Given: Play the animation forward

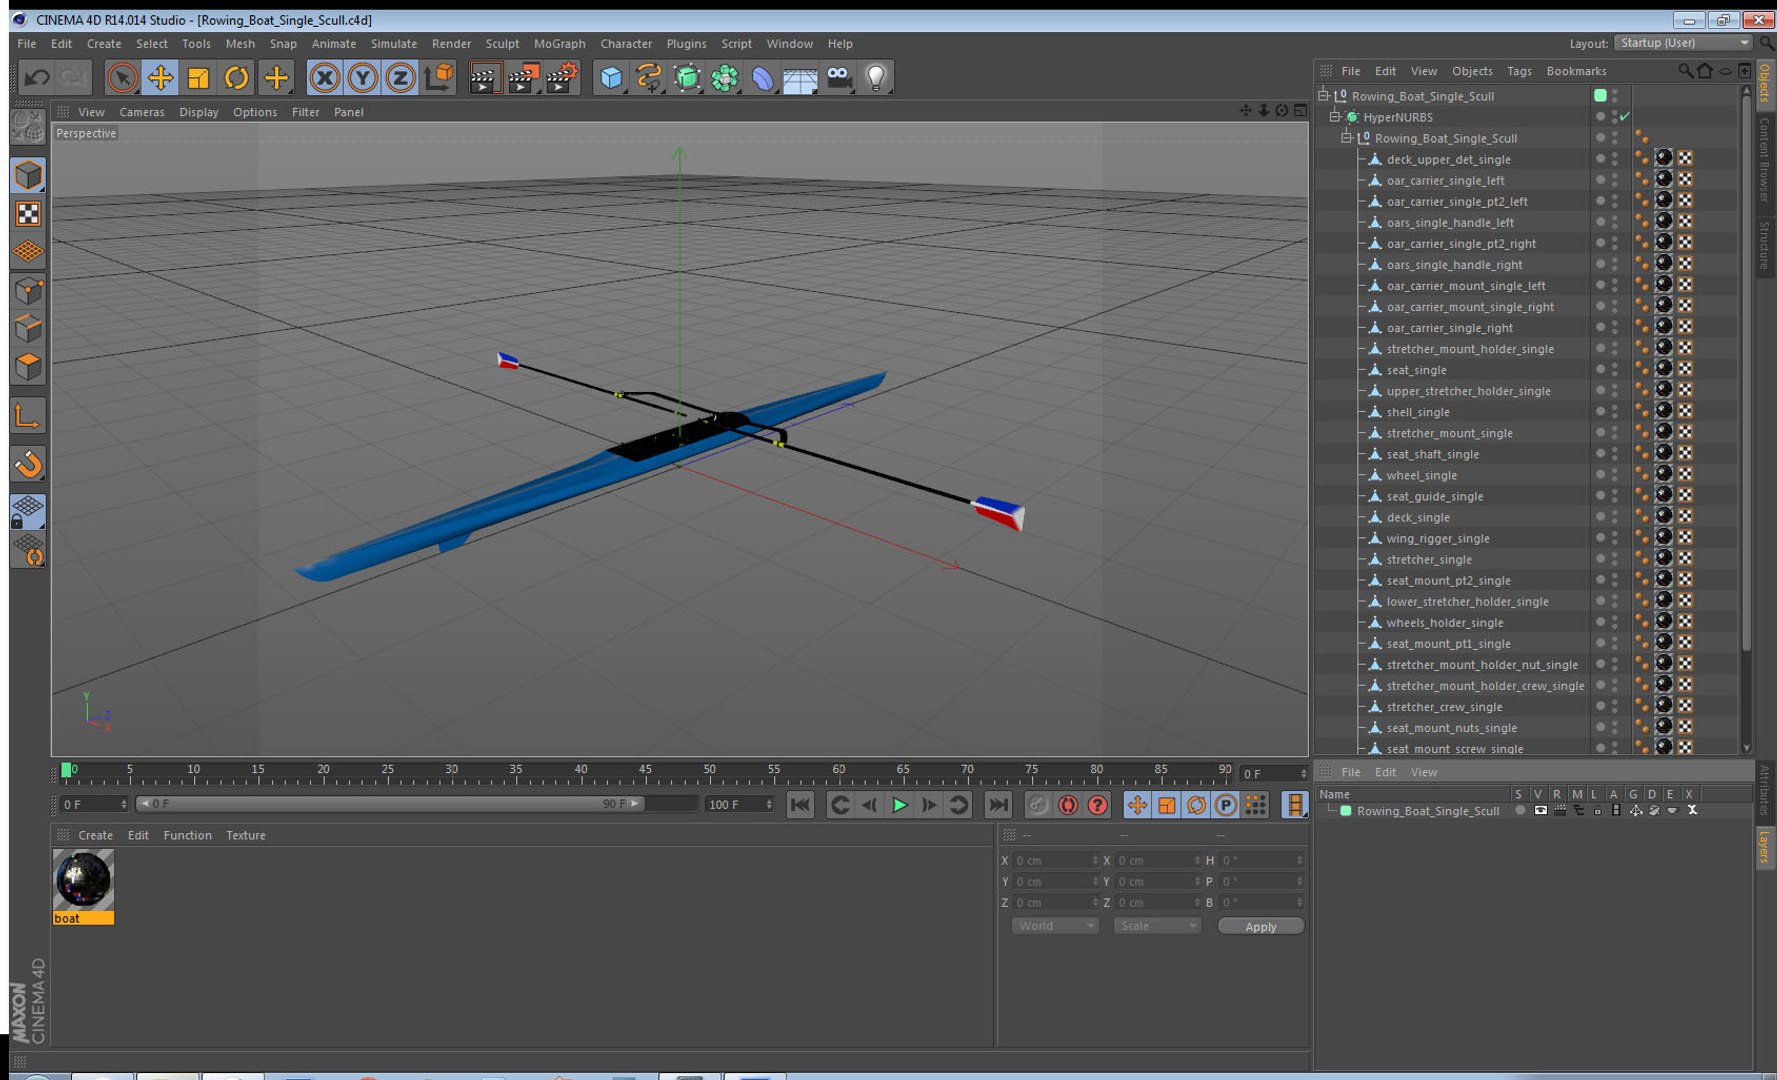Looking at the screenshot, I should 899,805.
